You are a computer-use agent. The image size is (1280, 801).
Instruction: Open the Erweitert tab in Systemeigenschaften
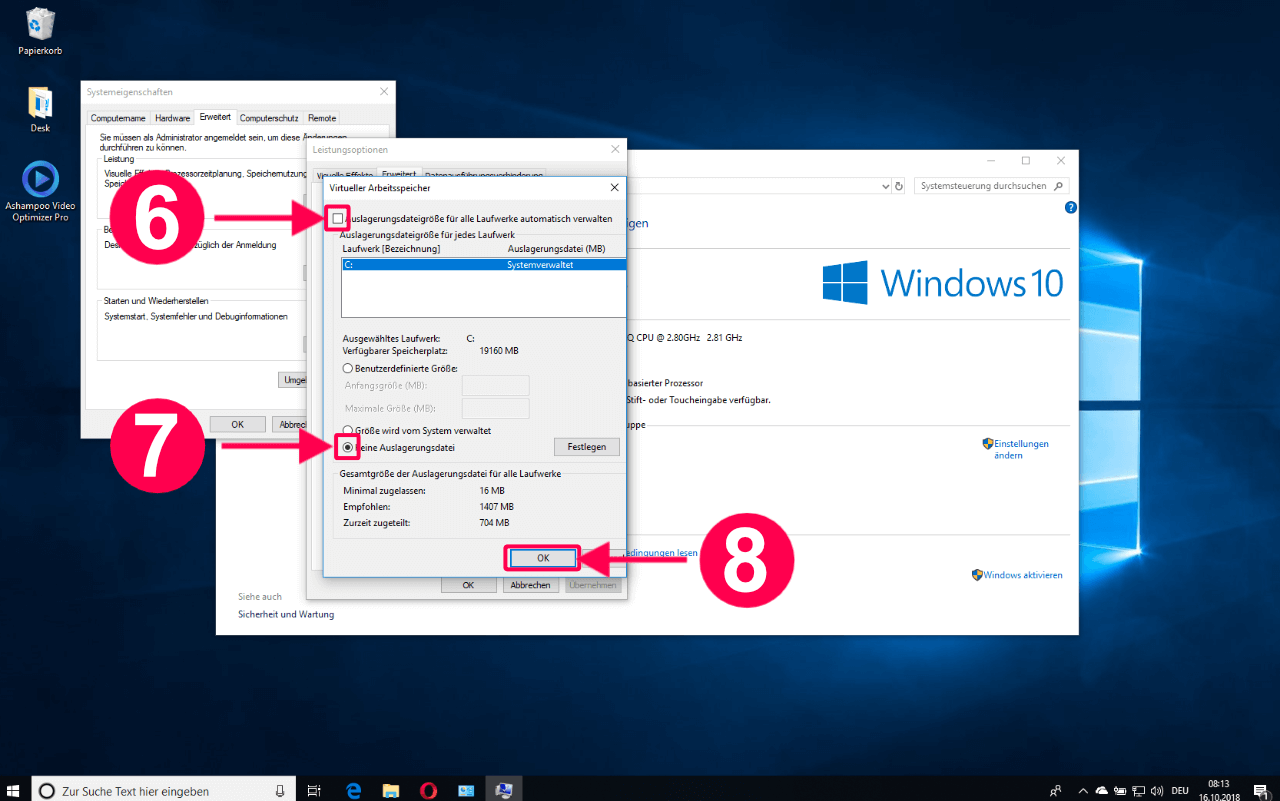(x=215, y=117)
